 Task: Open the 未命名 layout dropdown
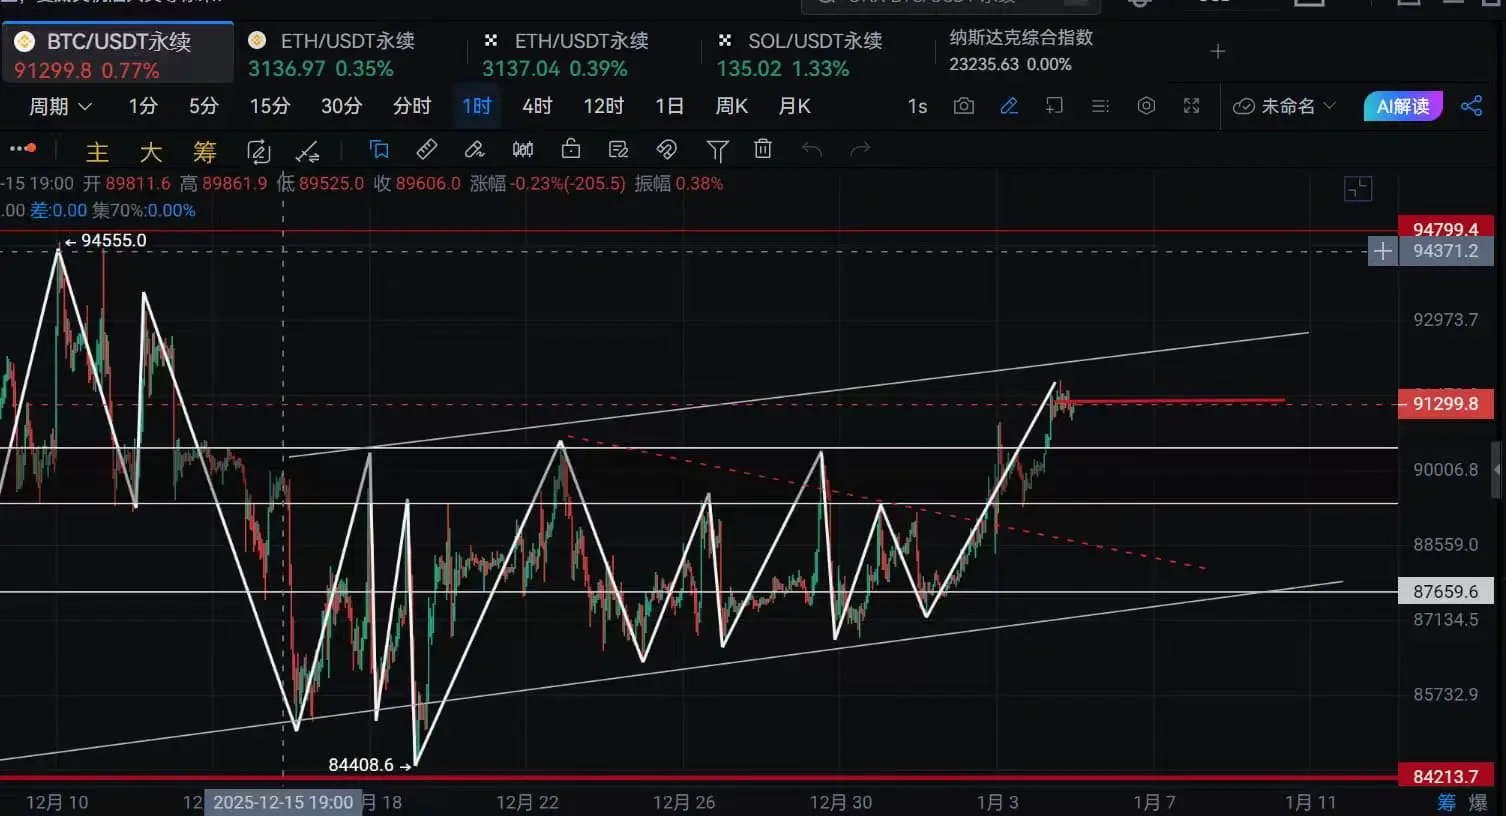[x=1284, y=106]
